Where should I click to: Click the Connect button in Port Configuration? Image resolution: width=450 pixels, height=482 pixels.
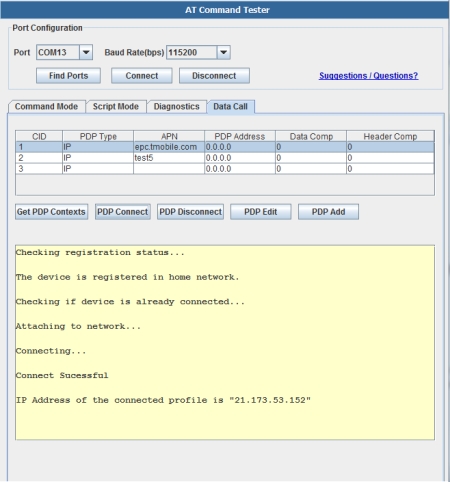coord(142,76)
